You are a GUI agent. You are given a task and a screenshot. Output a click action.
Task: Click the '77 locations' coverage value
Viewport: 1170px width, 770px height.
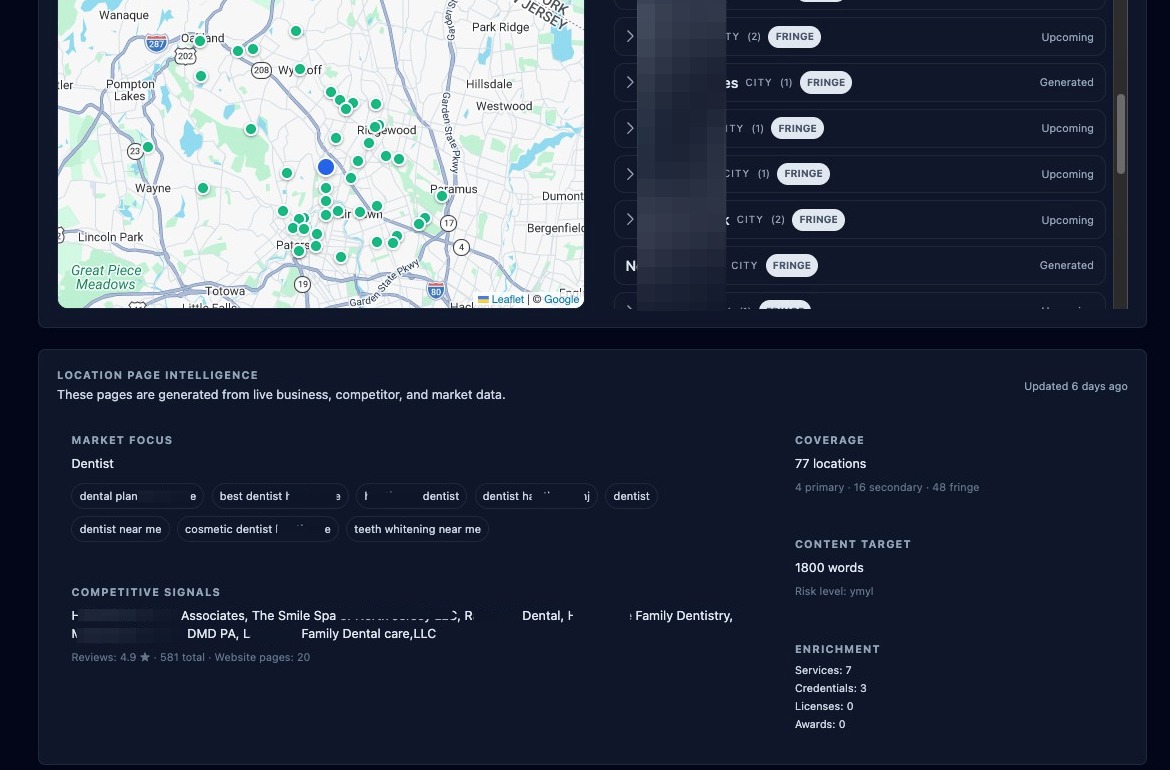830,463
